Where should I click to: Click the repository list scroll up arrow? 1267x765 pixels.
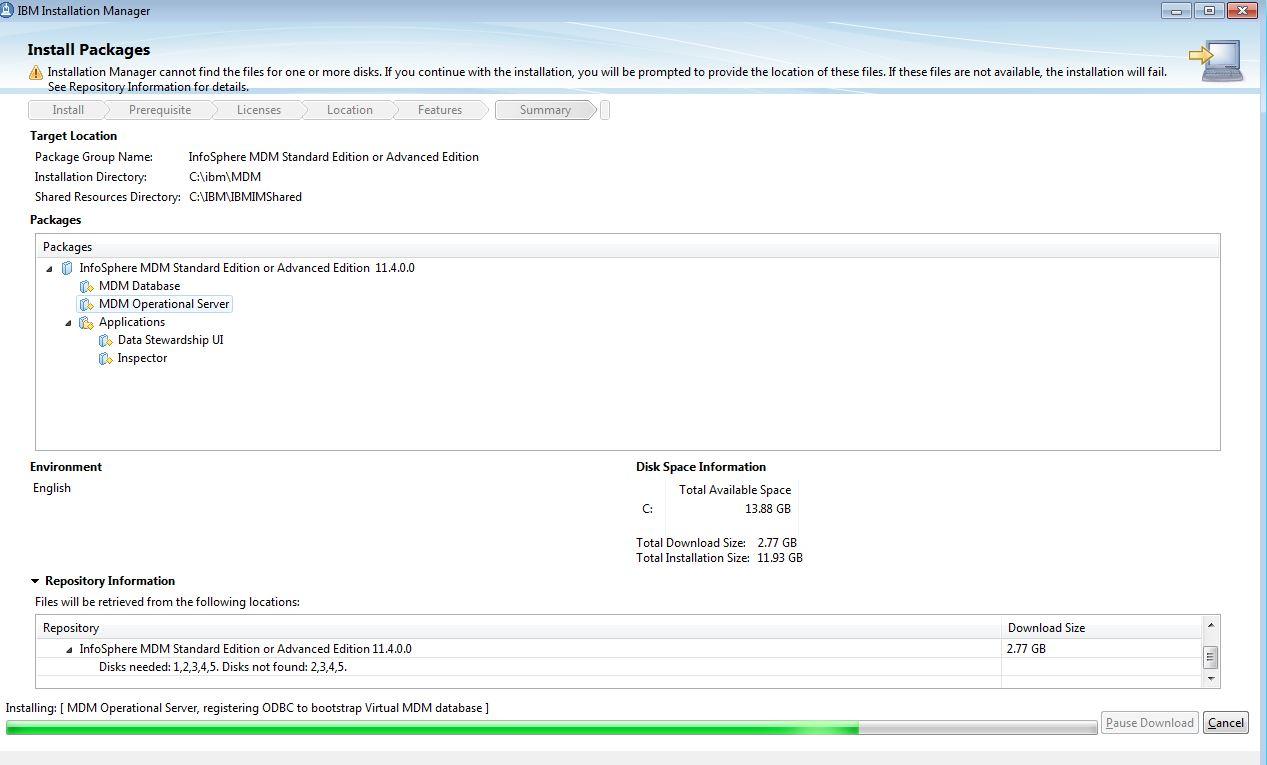click(x=1211, y=625)
